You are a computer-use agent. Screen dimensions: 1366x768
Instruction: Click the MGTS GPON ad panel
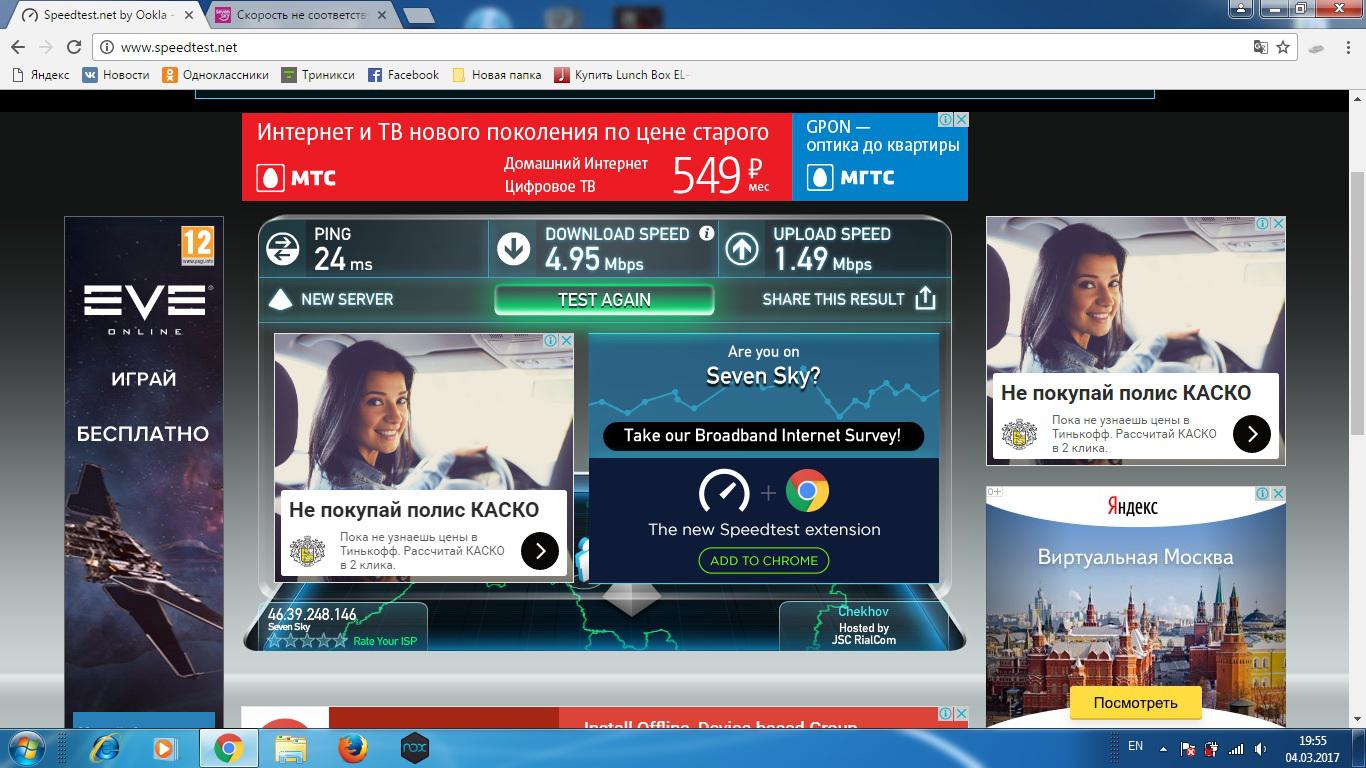880,156
